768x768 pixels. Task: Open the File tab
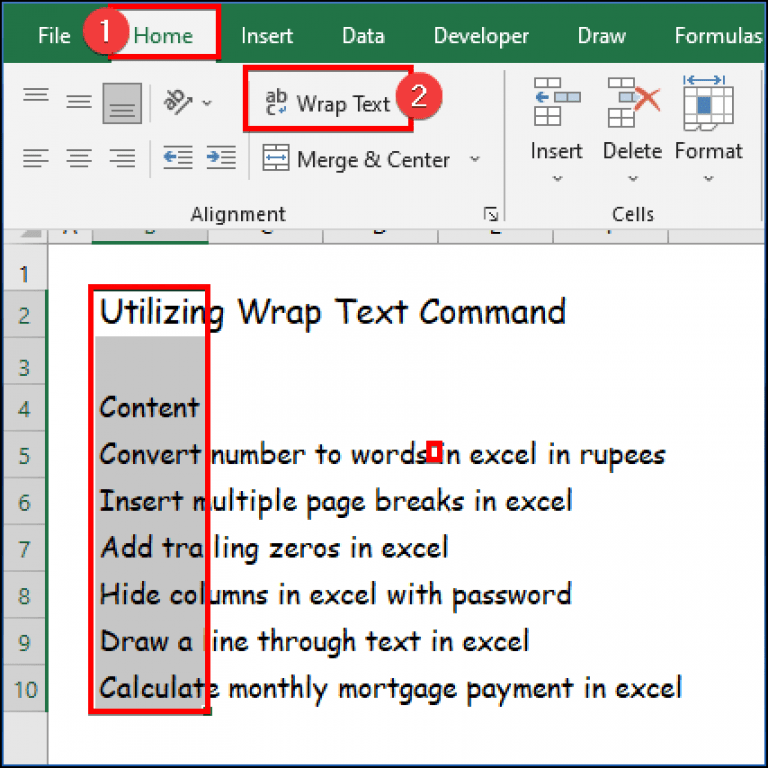click(x=54, y=35)
